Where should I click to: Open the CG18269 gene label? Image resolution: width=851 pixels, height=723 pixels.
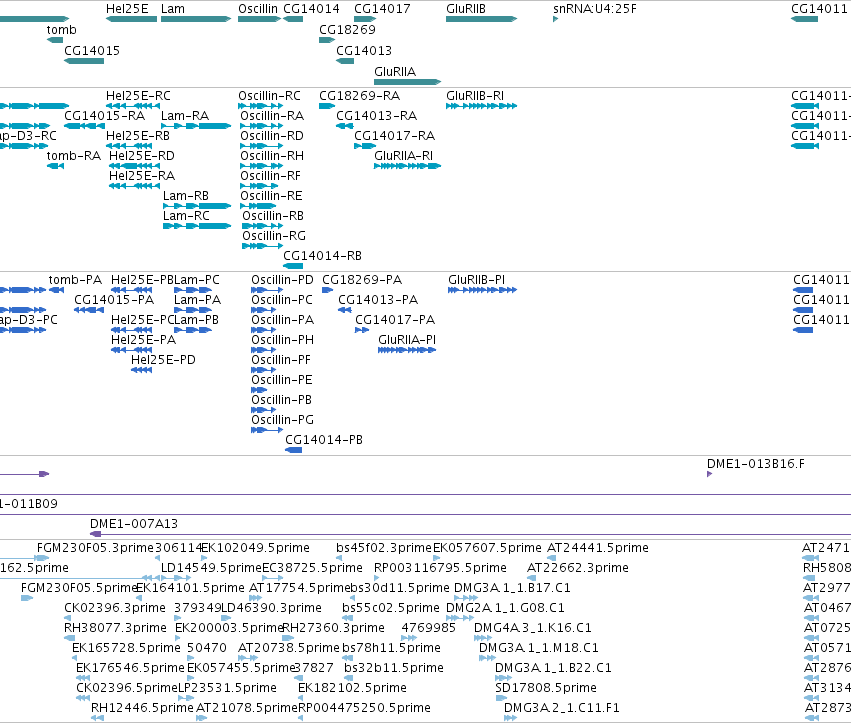click(347, 29)
